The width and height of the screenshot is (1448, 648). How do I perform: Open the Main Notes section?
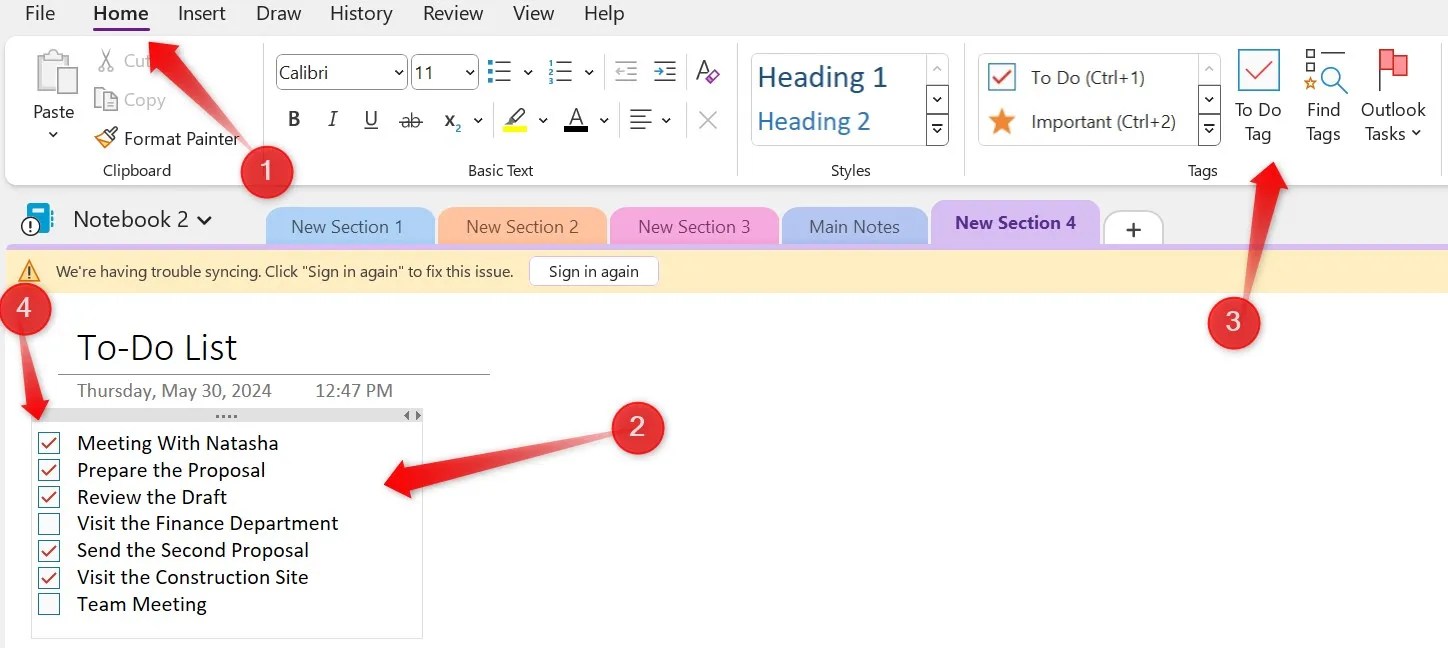[x=854, y=226]
